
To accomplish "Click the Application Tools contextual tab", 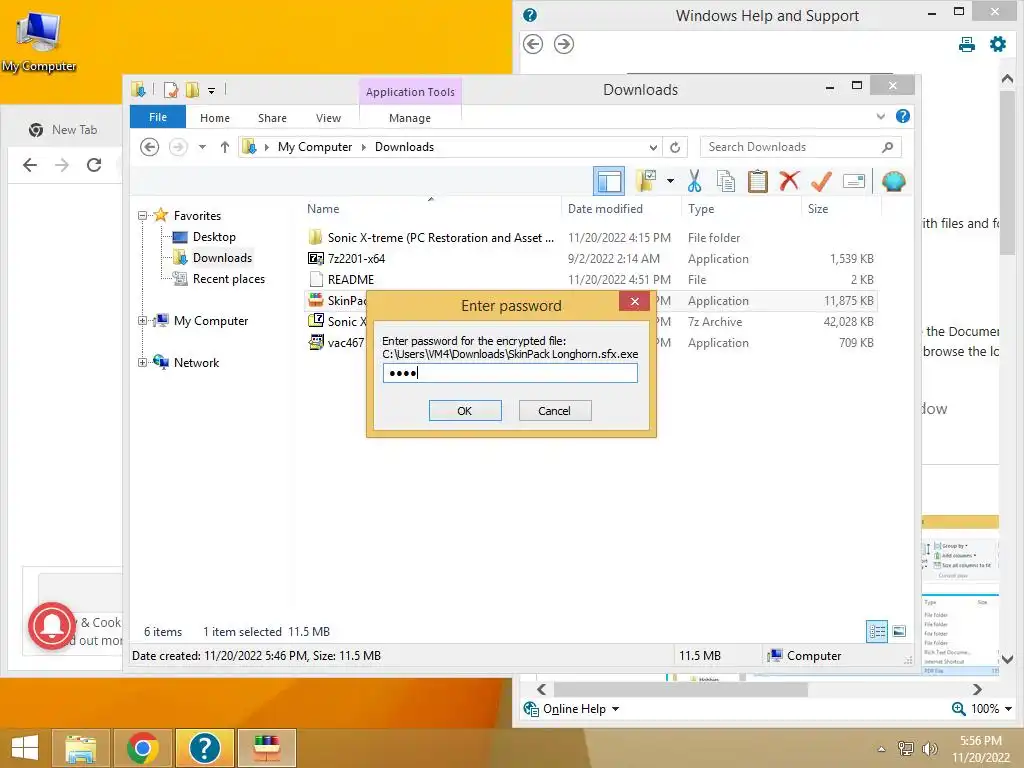I will point(410,92).
